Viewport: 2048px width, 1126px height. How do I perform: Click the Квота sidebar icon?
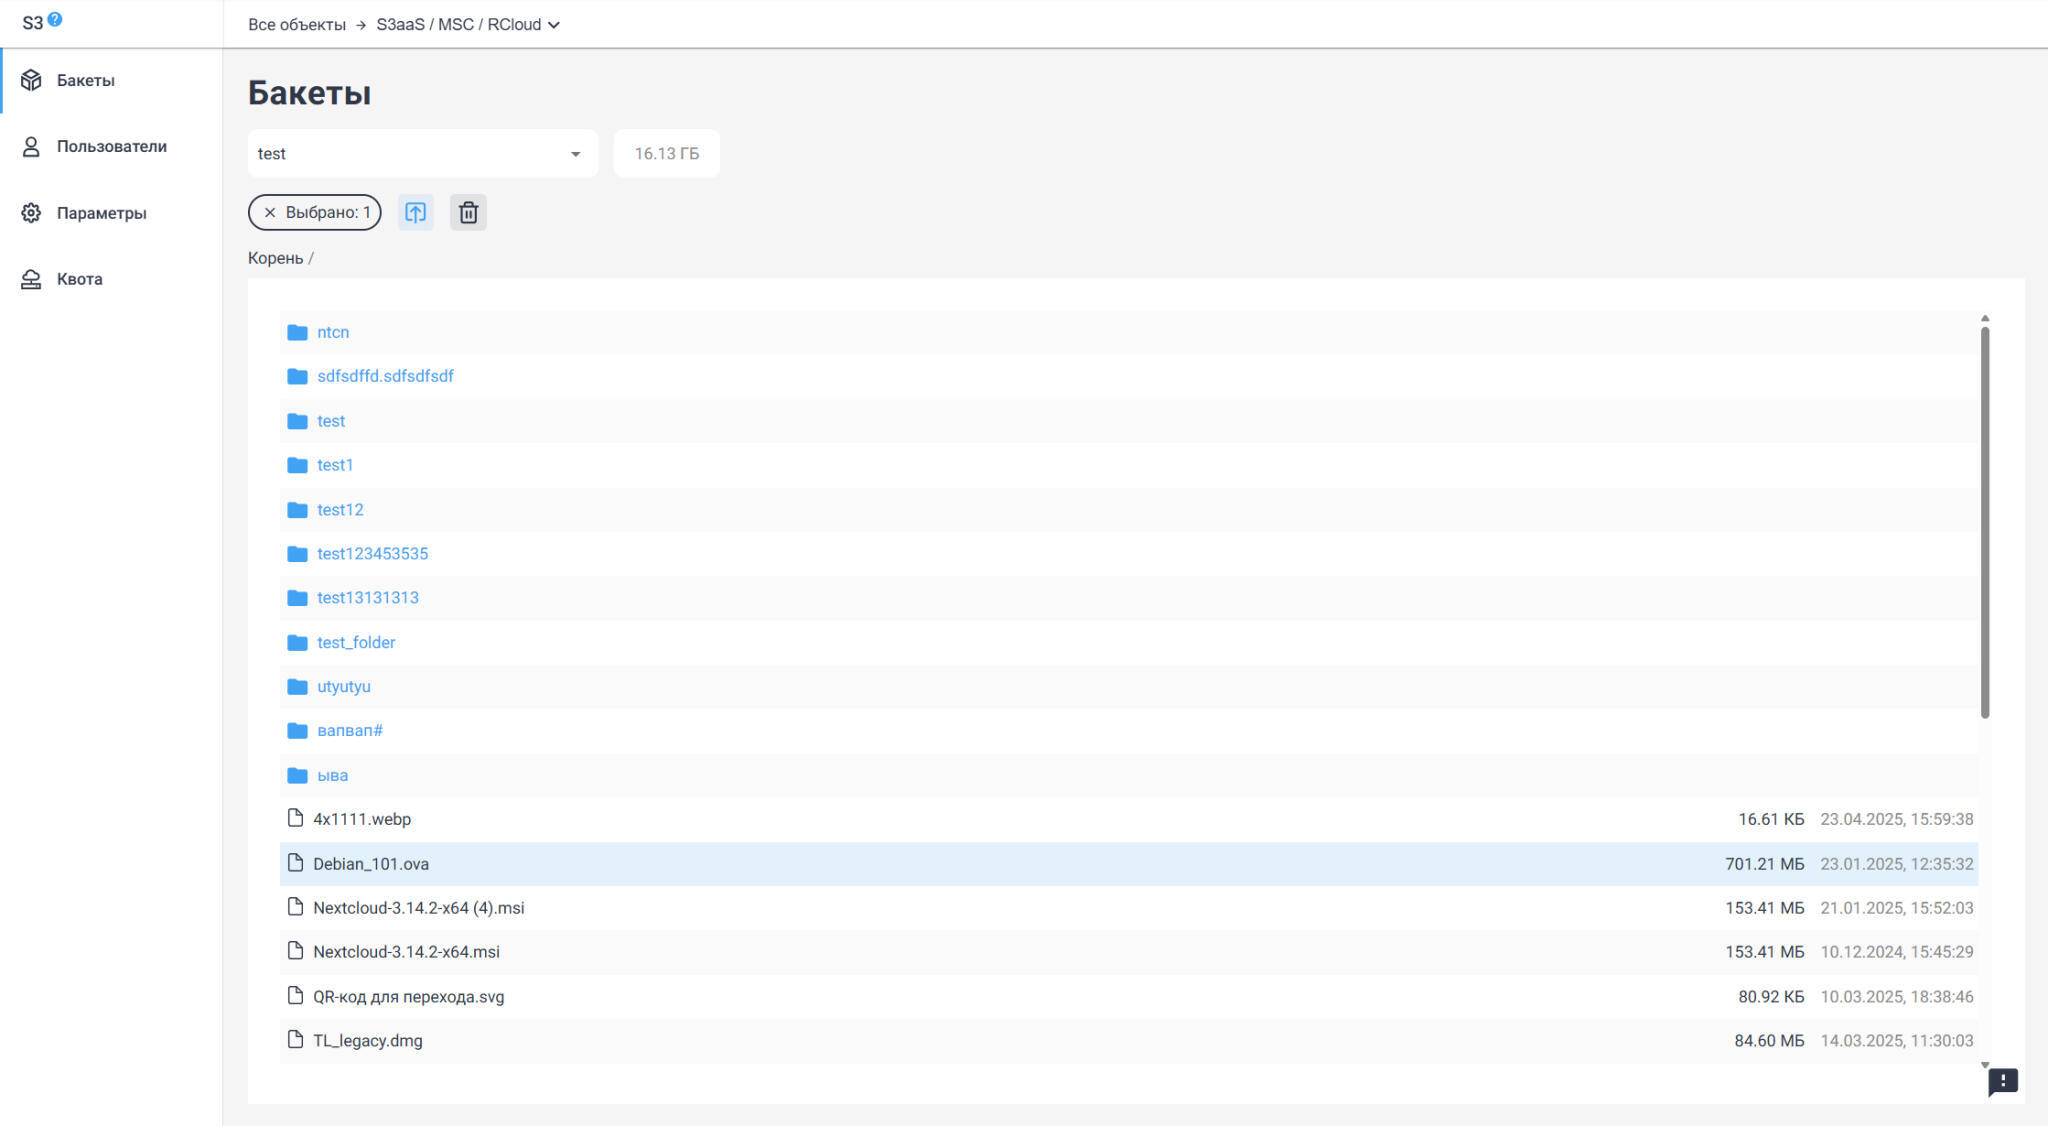[31, 279]
